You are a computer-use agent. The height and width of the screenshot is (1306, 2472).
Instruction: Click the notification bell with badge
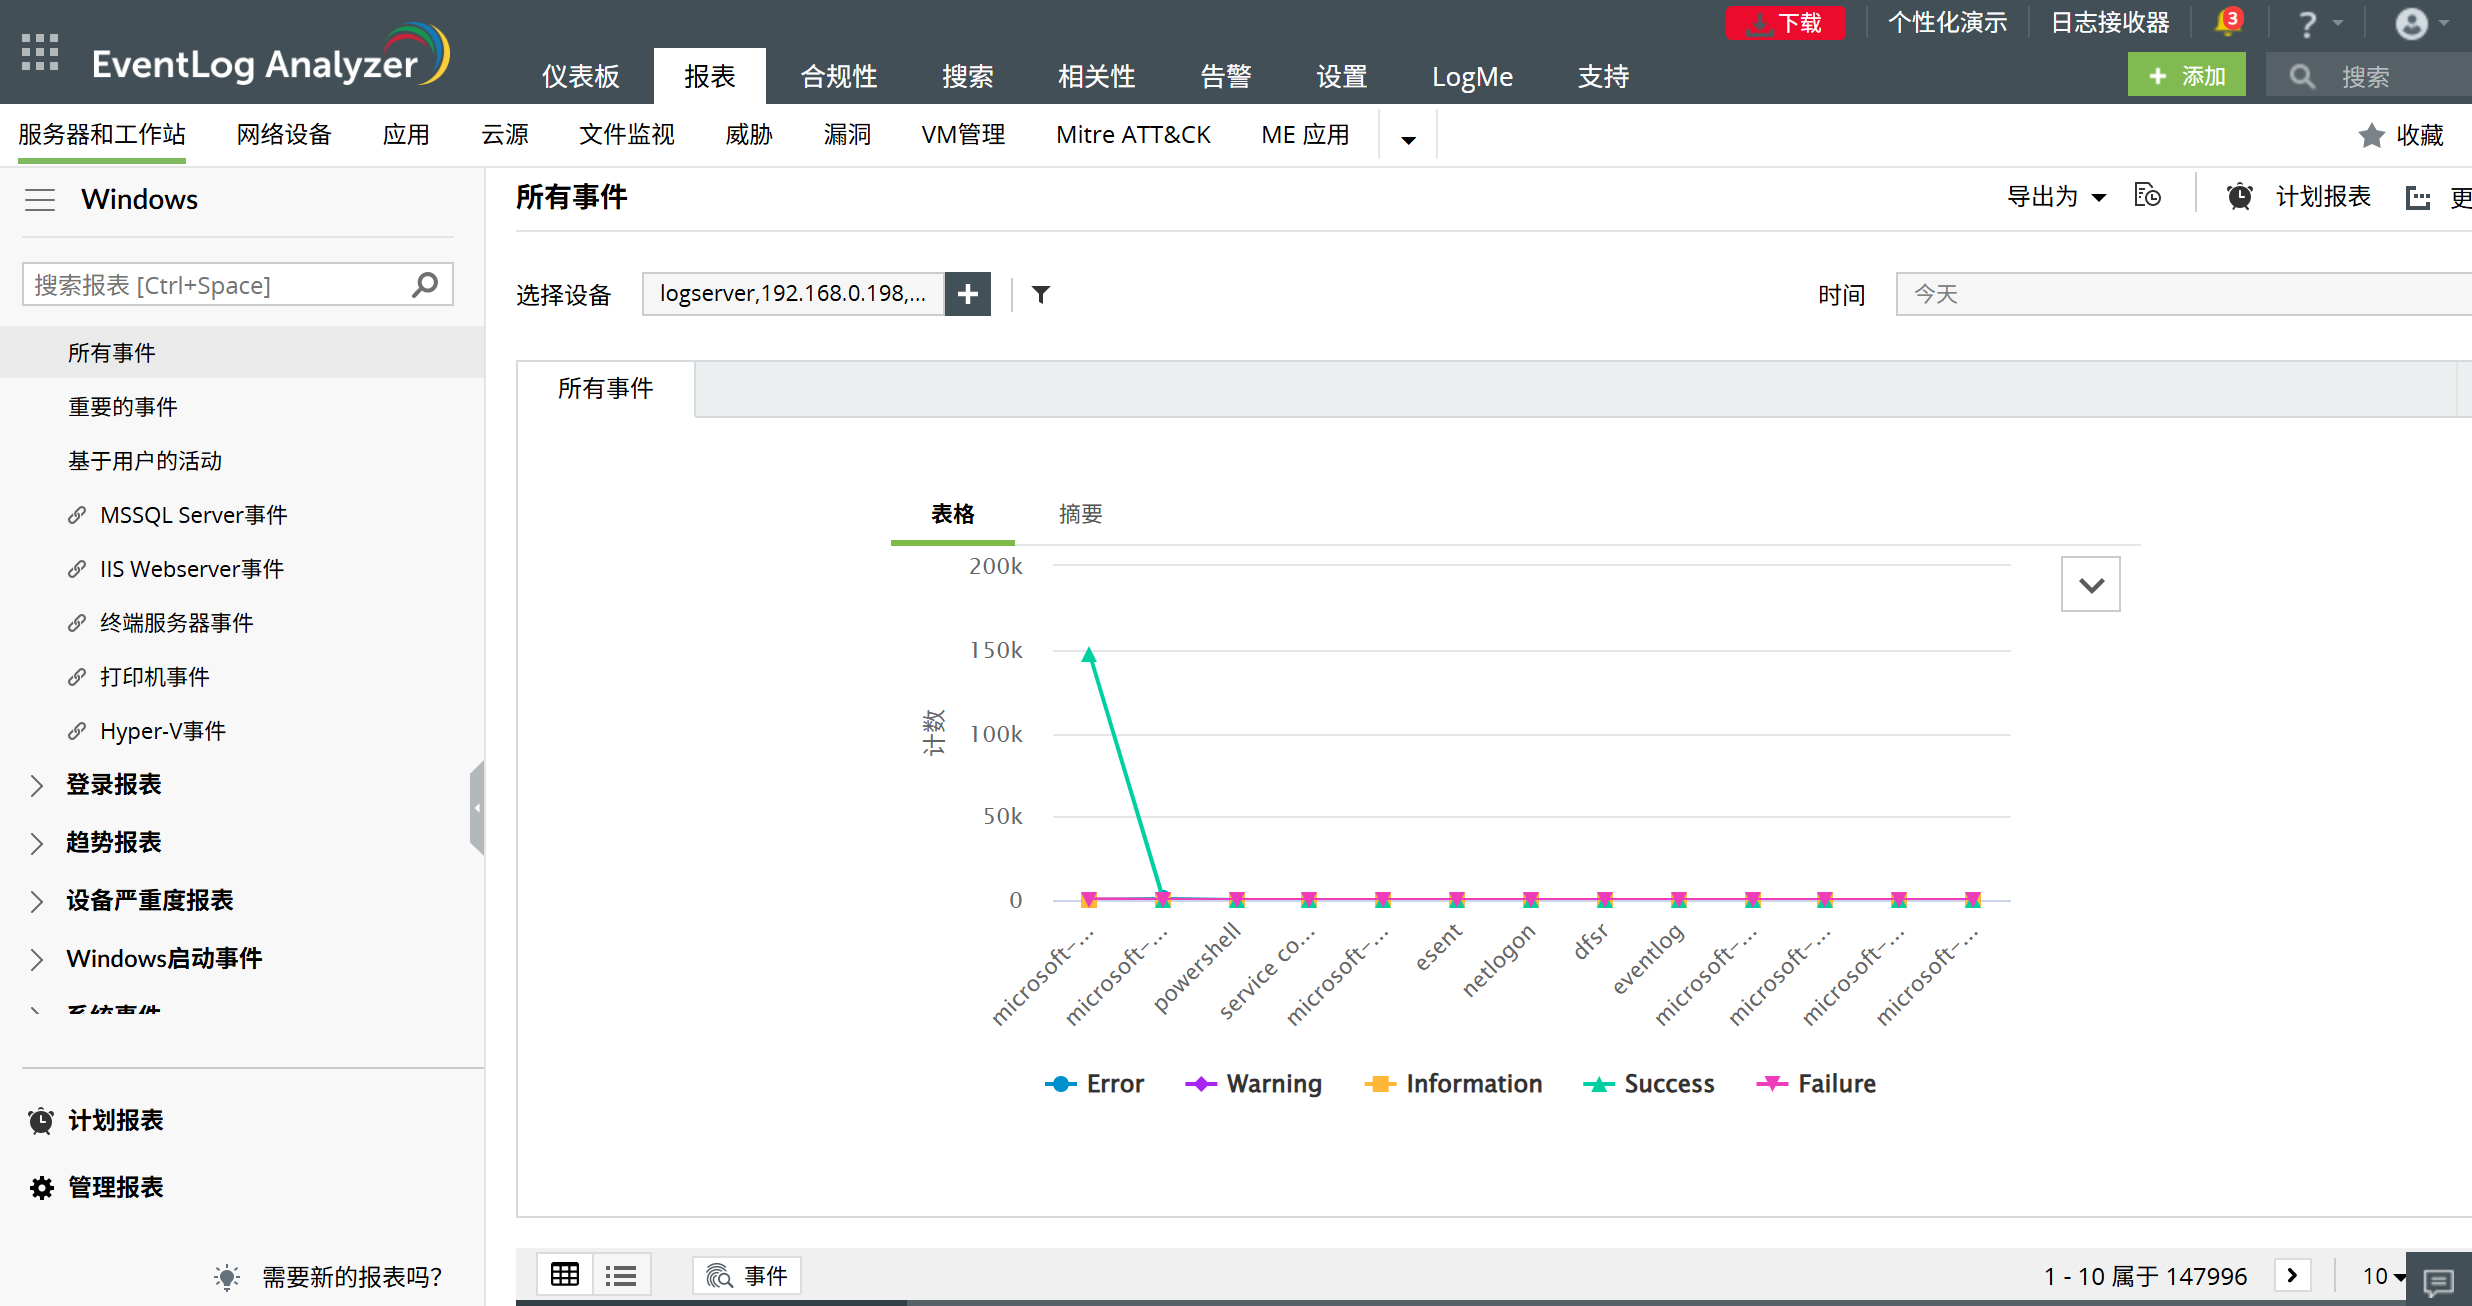click(2228, 22)
